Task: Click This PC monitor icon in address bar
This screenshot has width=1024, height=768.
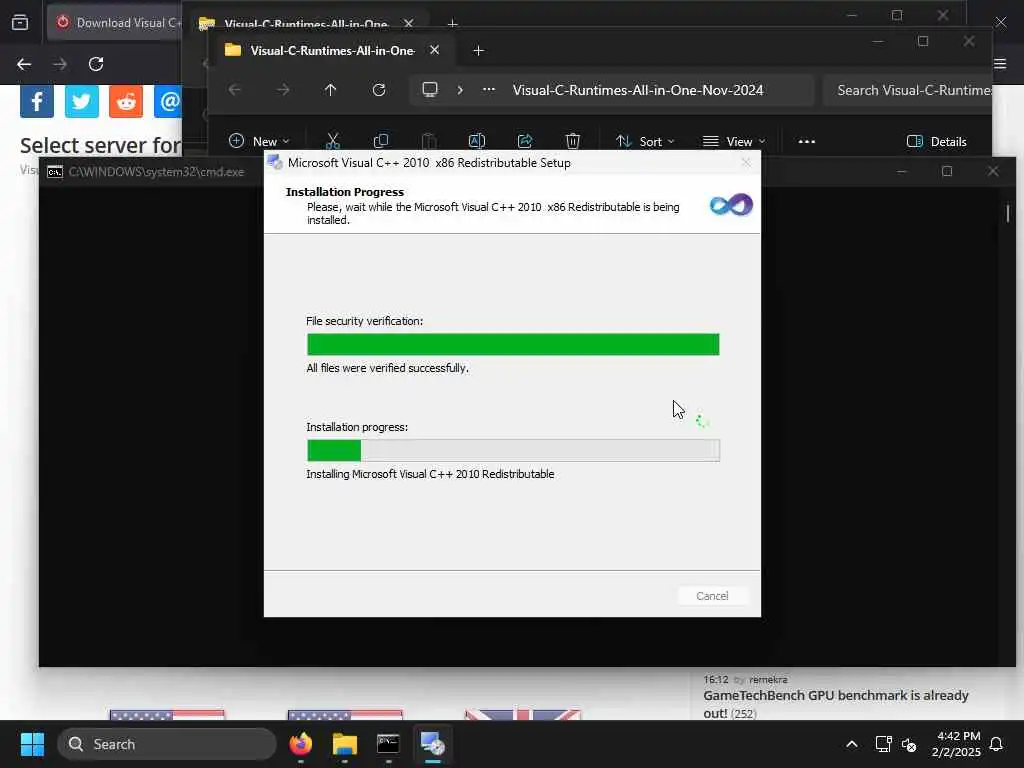Action: tap(430, 89)
